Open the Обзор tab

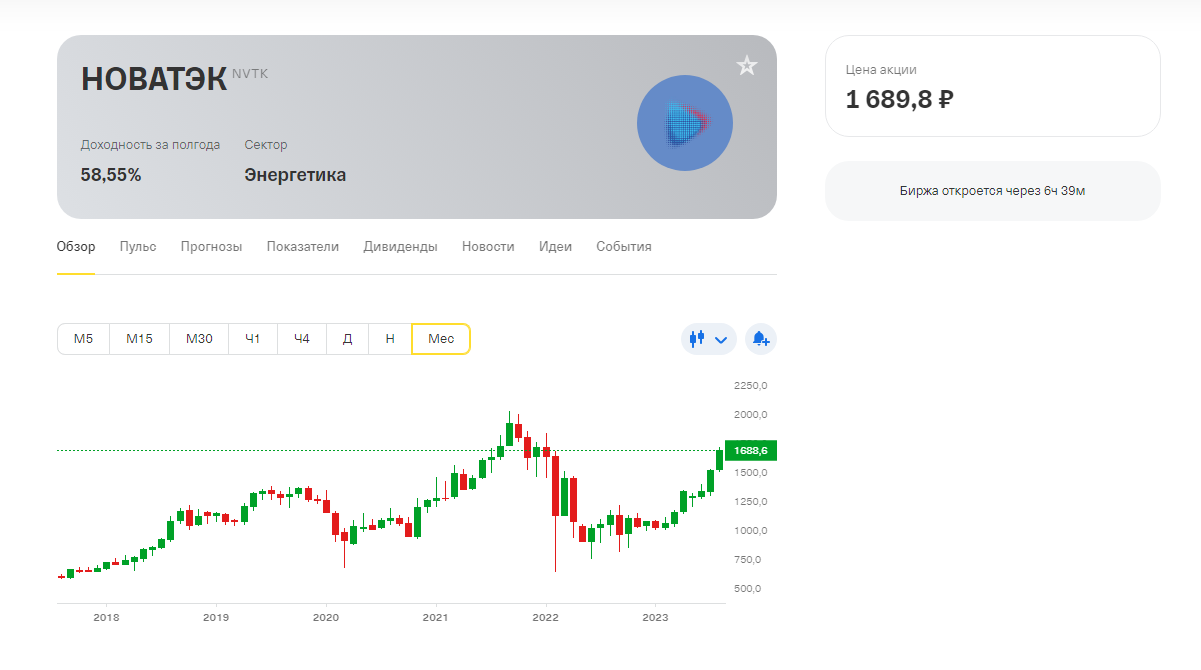[76, 247]
